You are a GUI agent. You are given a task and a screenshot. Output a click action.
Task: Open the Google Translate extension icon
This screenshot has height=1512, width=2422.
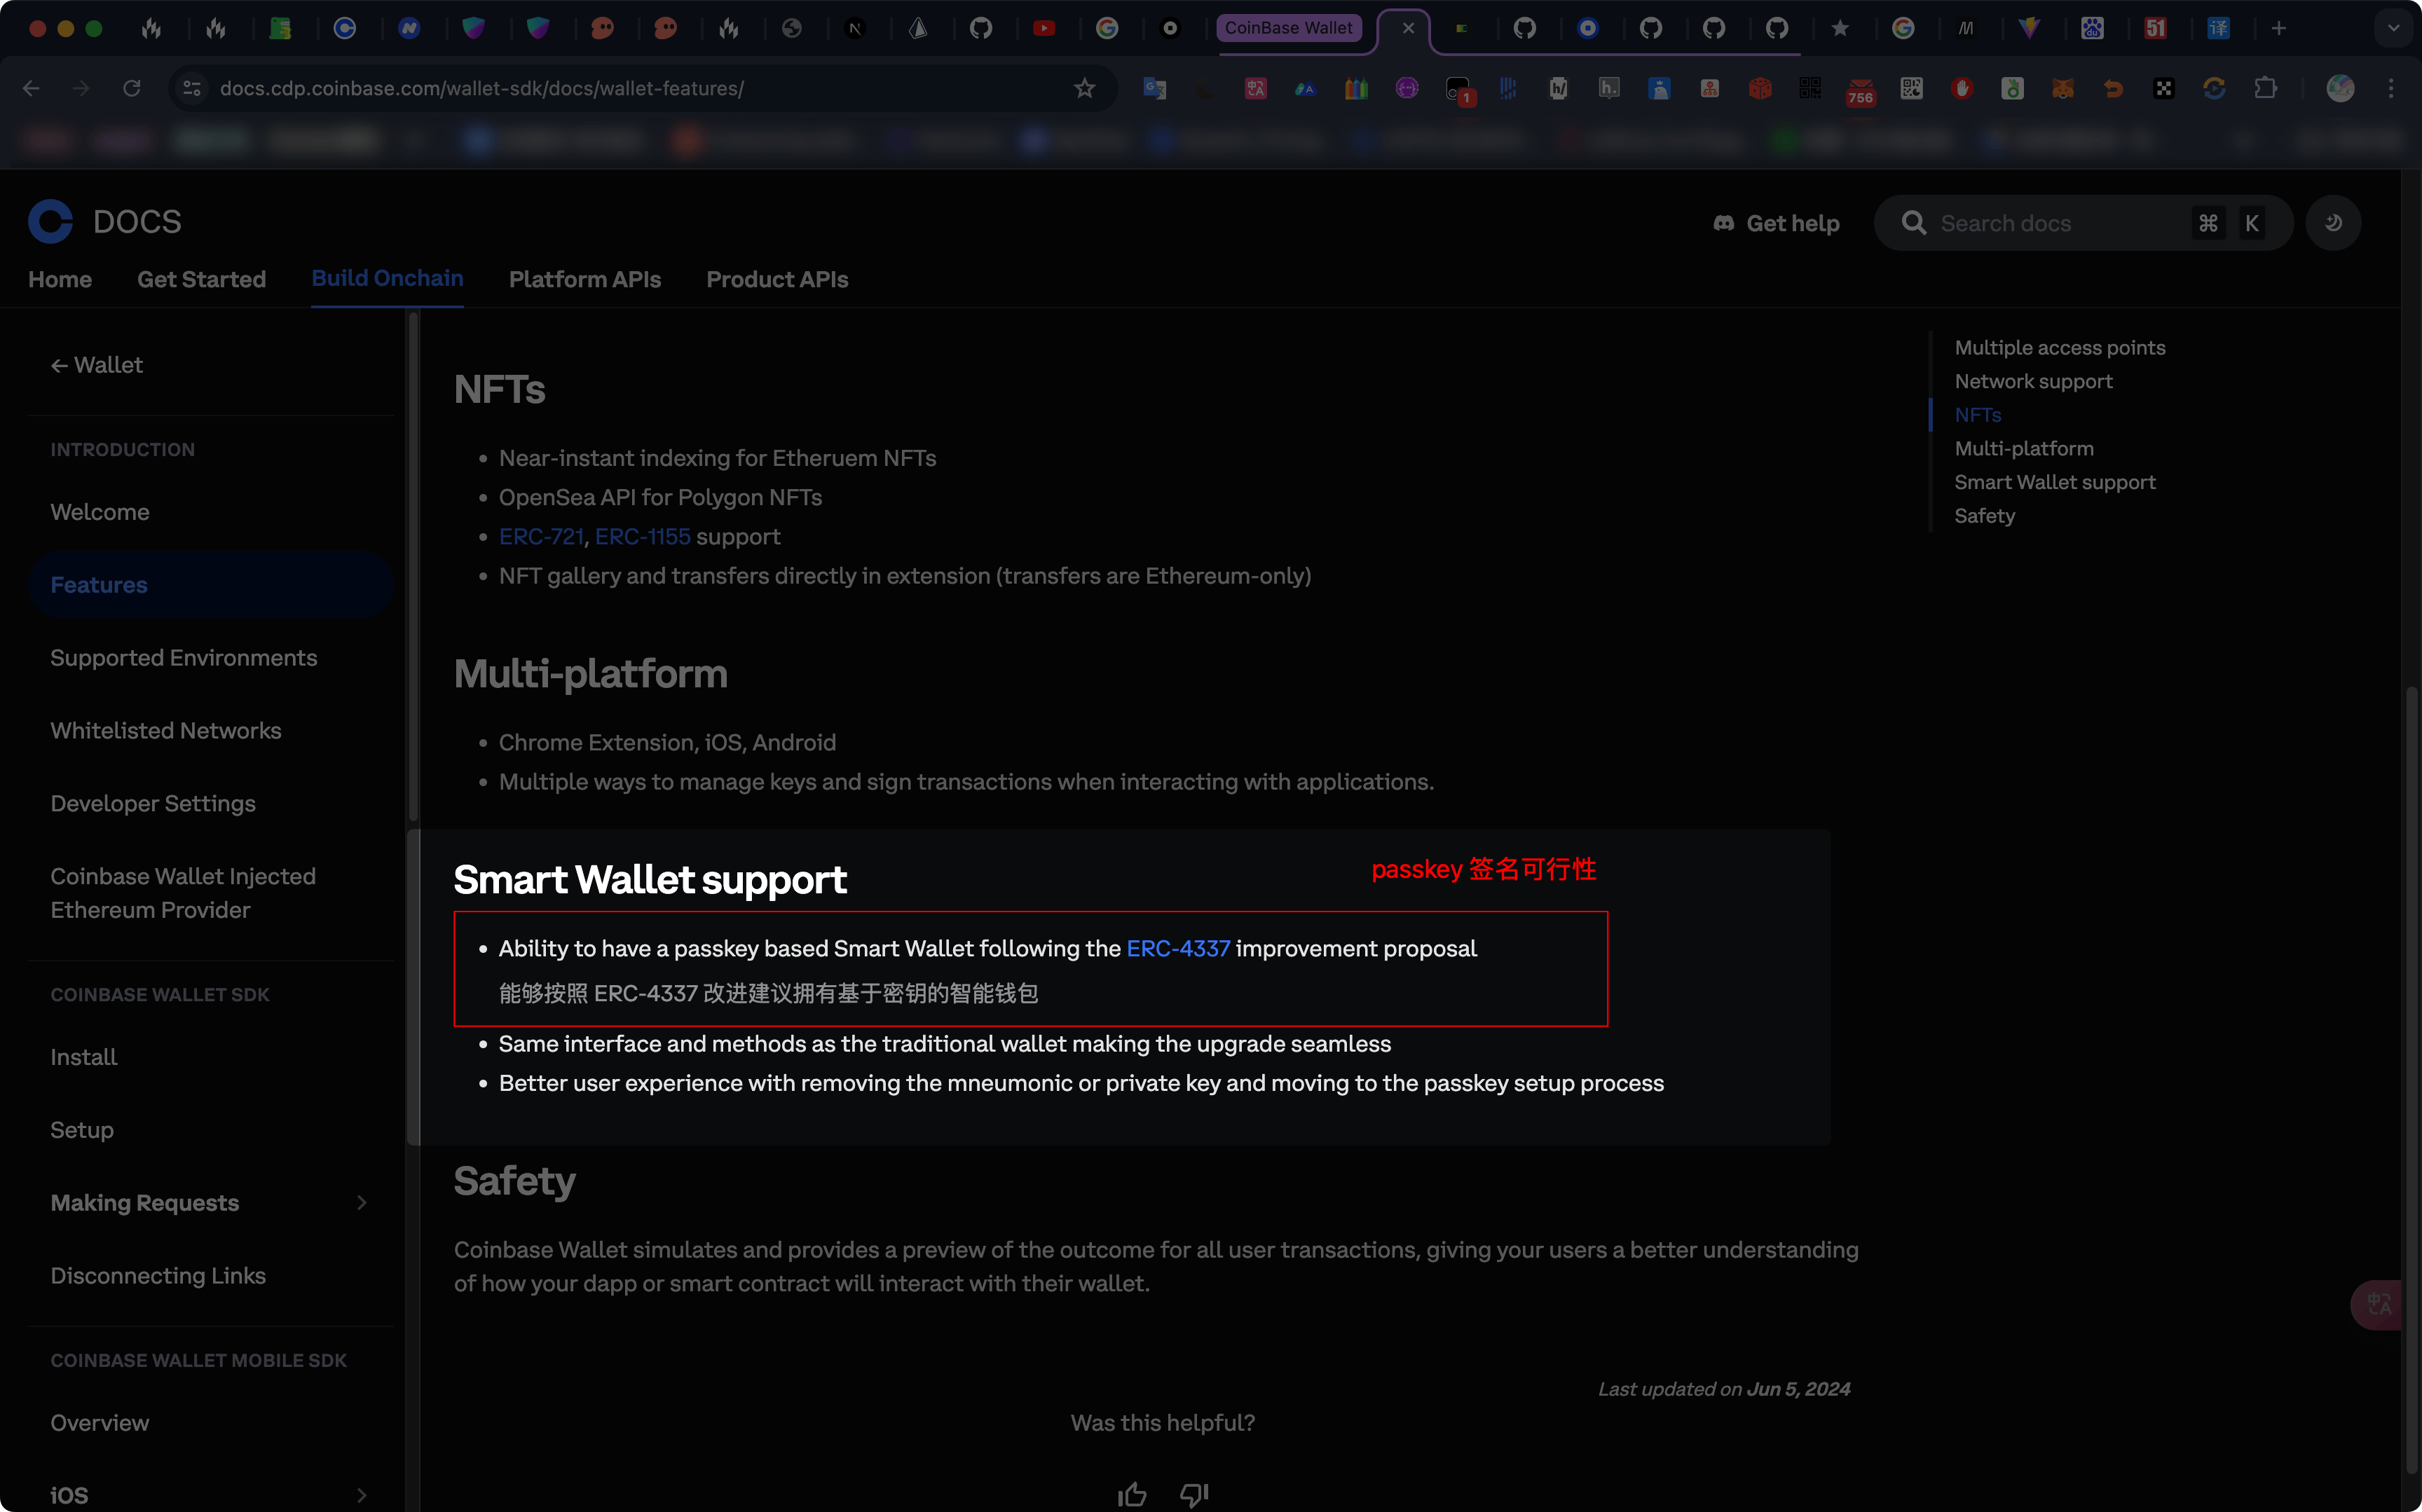pyautogui.click(x=1155, y=88)
